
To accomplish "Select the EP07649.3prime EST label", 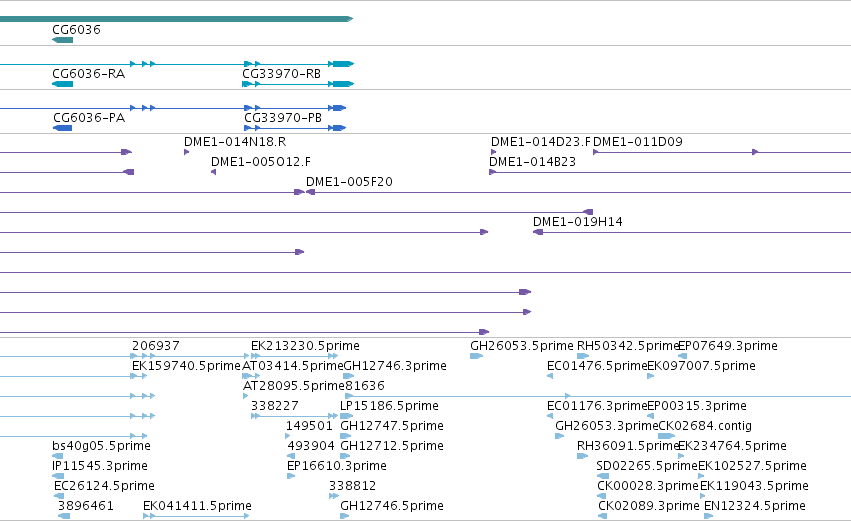I will pos(728,346).
